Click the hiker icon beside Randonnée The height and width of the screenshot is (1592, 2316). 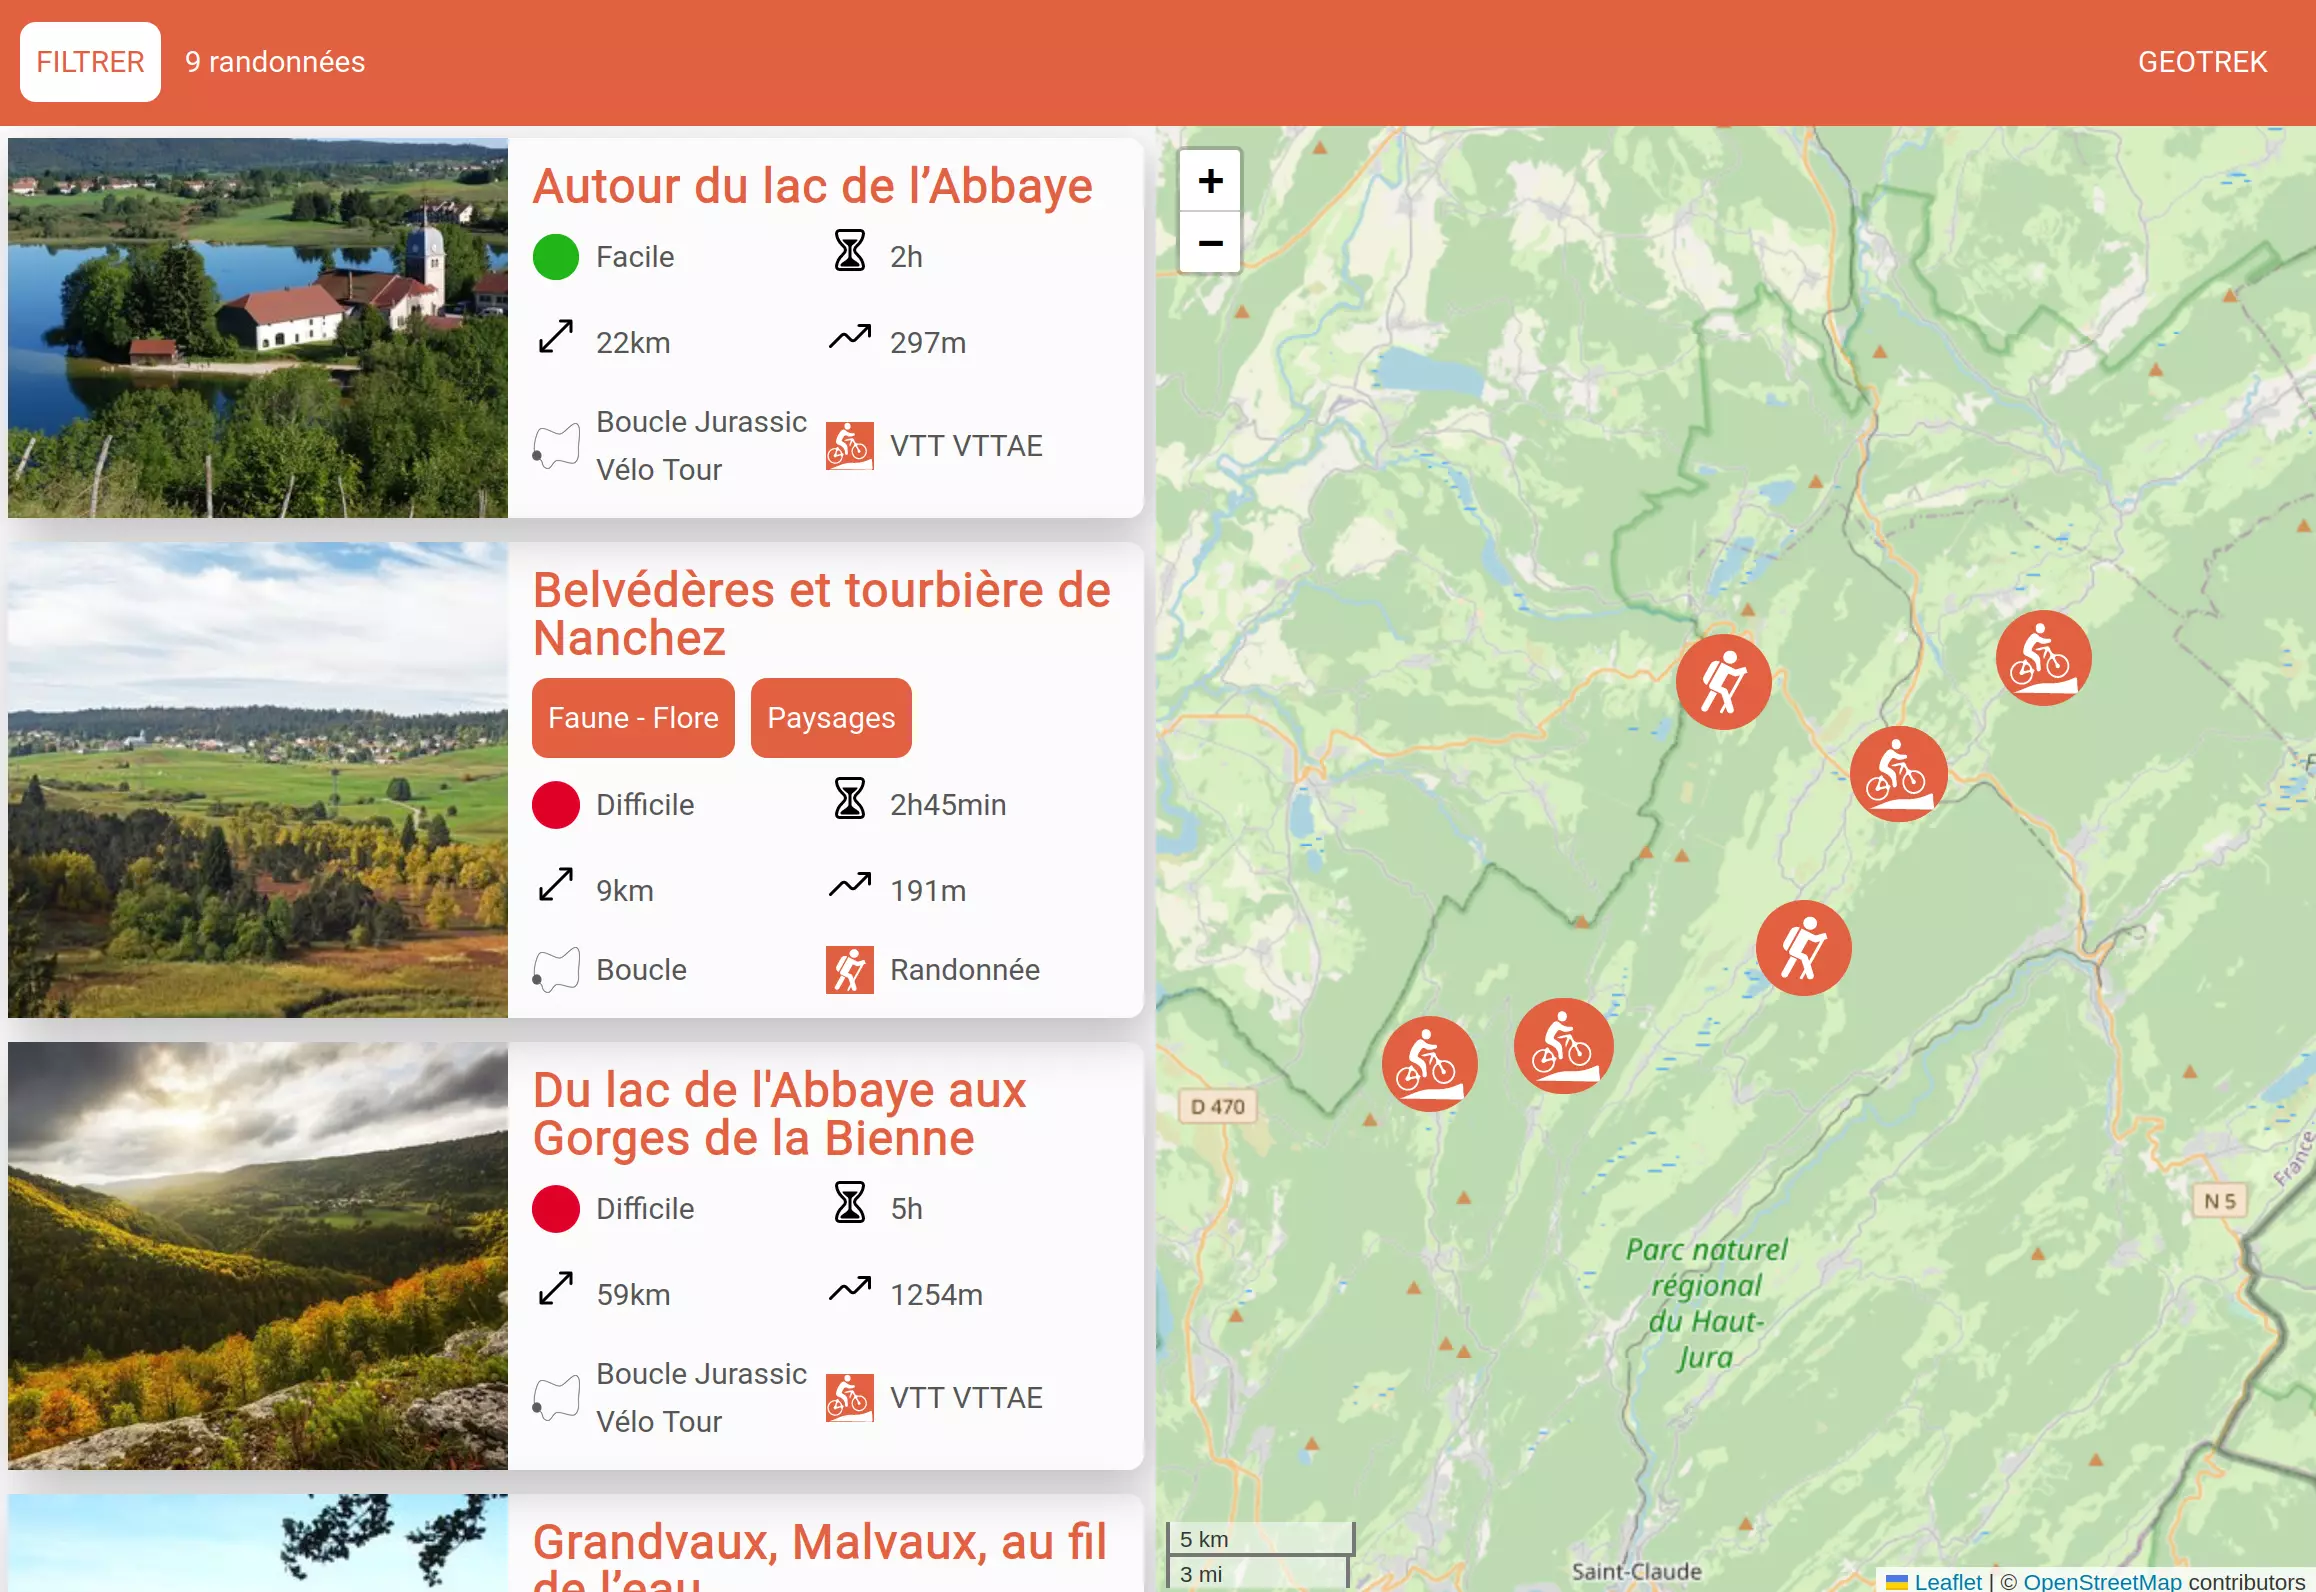point(850,970)
